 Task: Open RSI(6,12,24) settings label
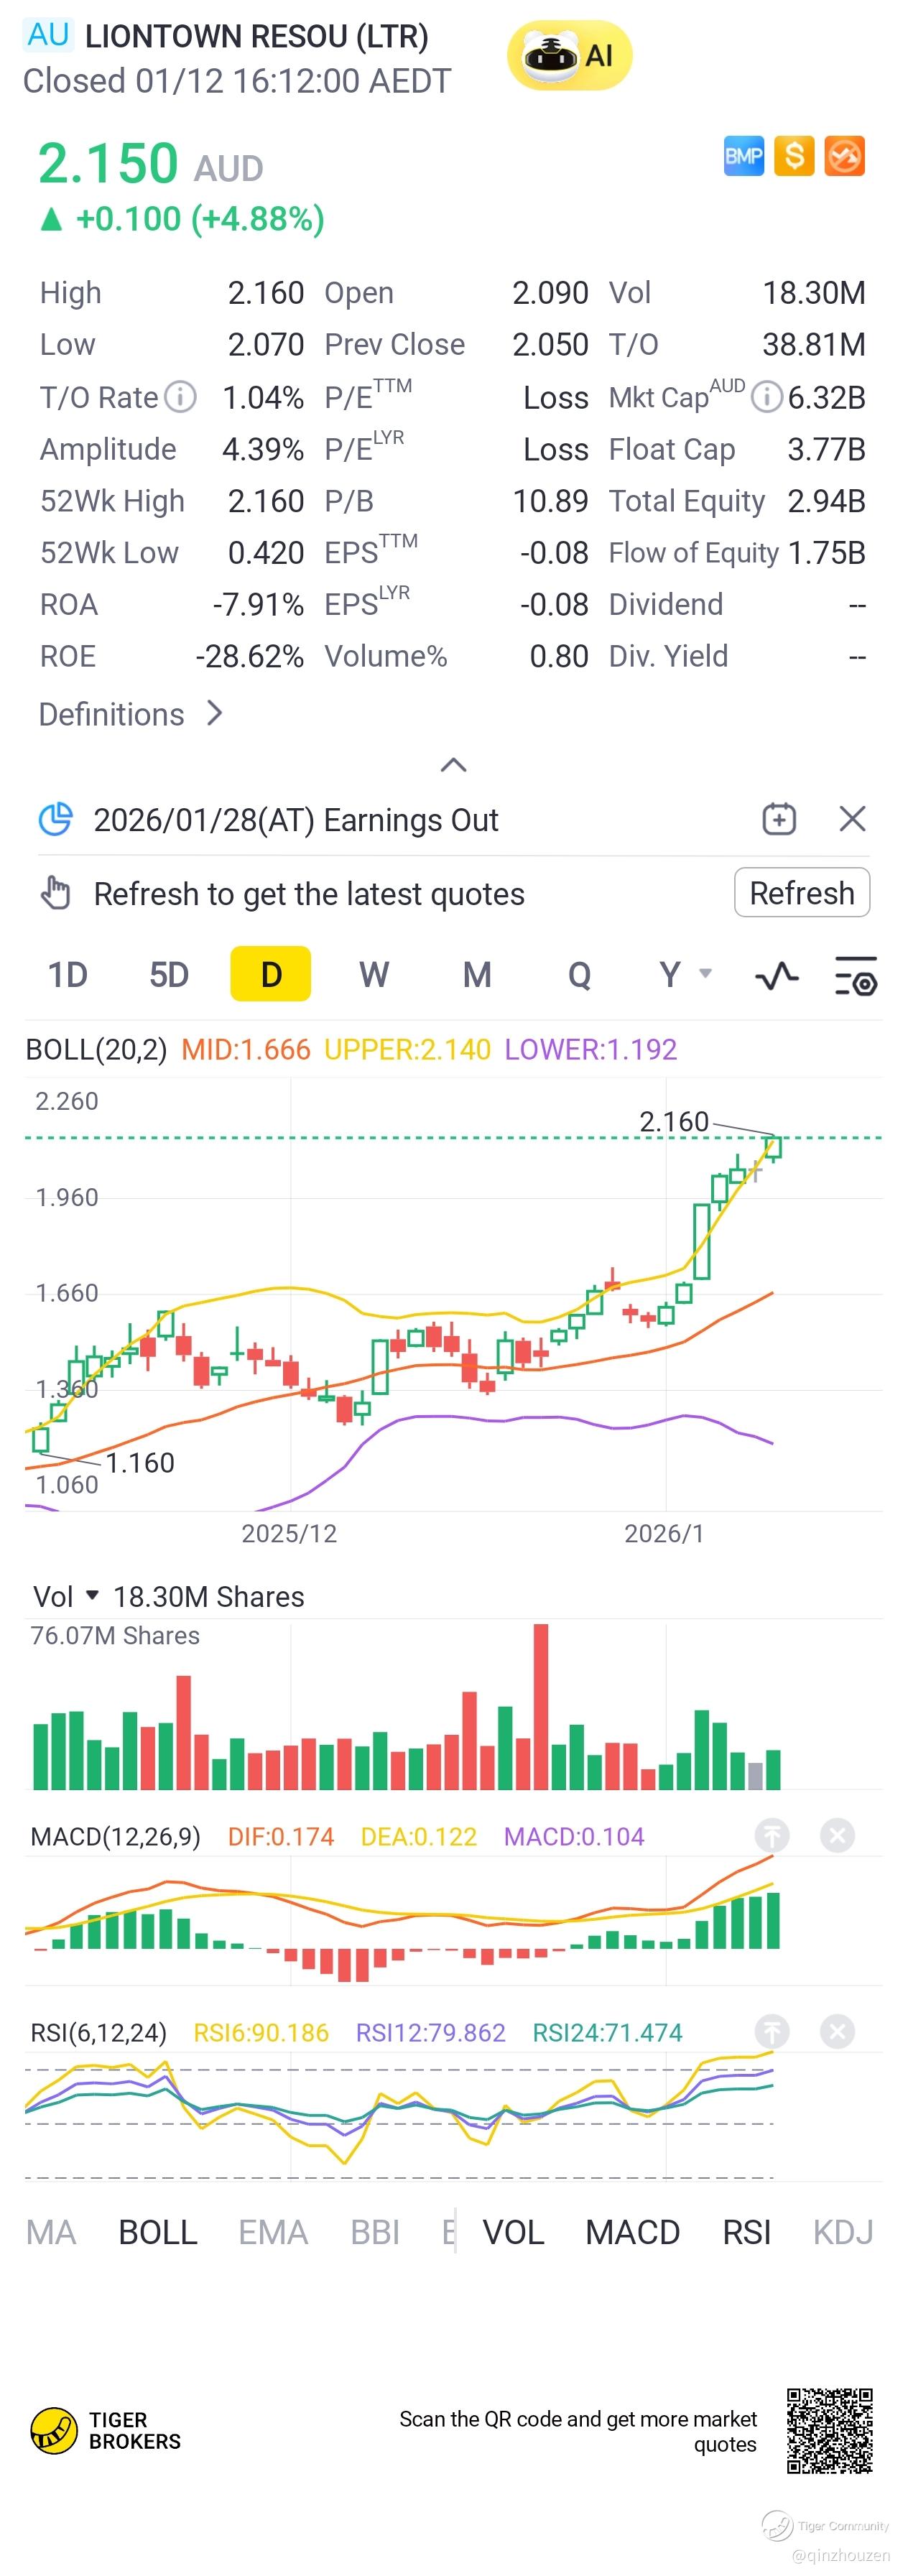[98, 2032]
